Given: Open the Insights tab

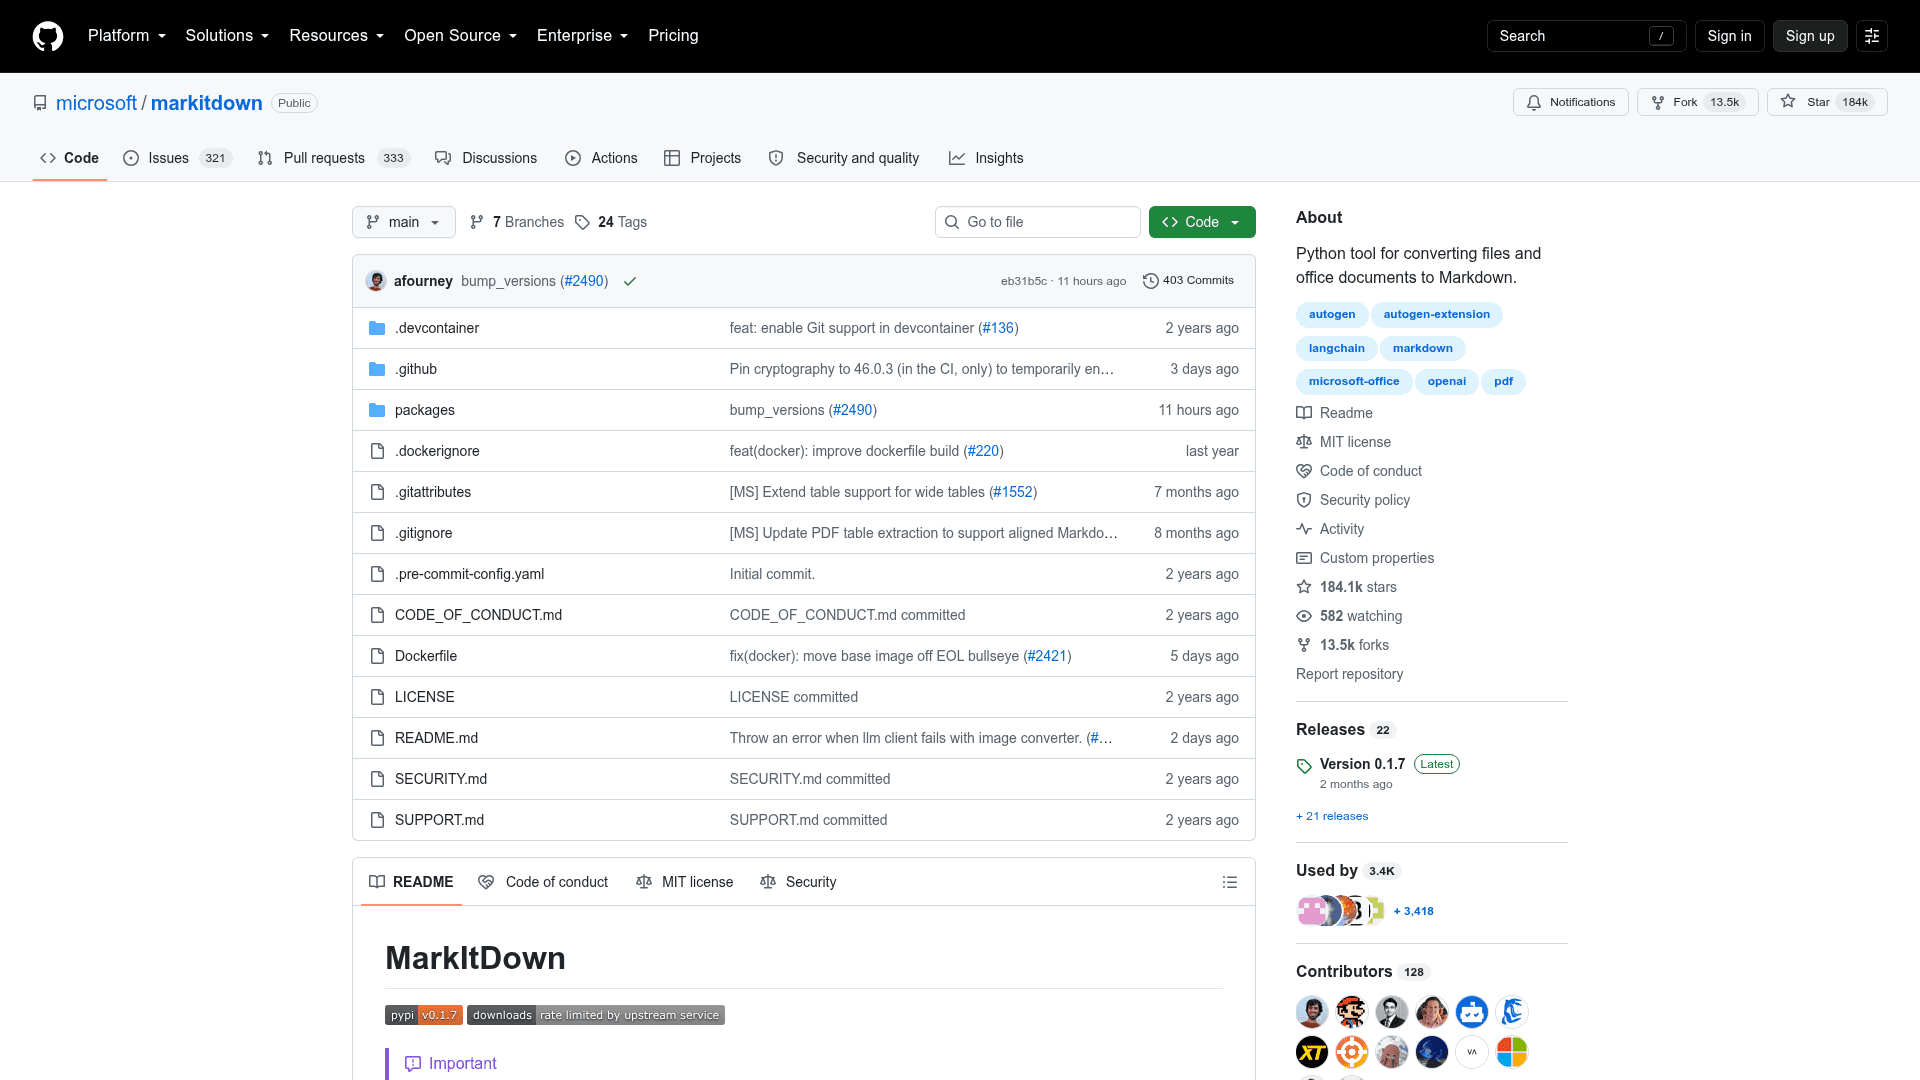Looking at the screenshot, I should [x=986, y=158].
